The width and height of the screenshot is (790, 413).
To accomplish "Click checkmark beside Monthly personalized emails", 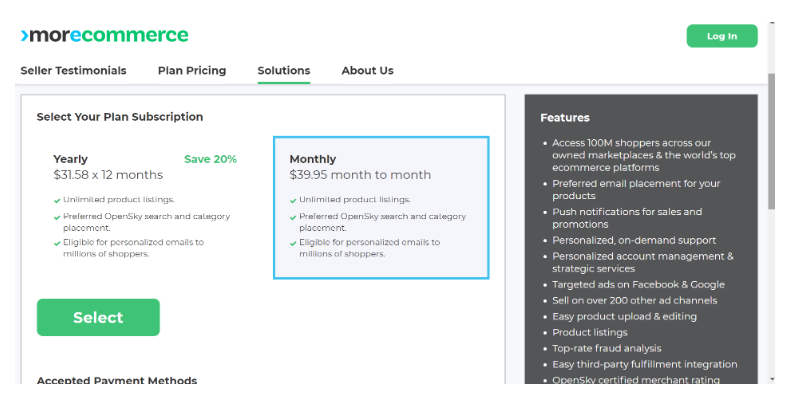I will click(x=293, y=243).
